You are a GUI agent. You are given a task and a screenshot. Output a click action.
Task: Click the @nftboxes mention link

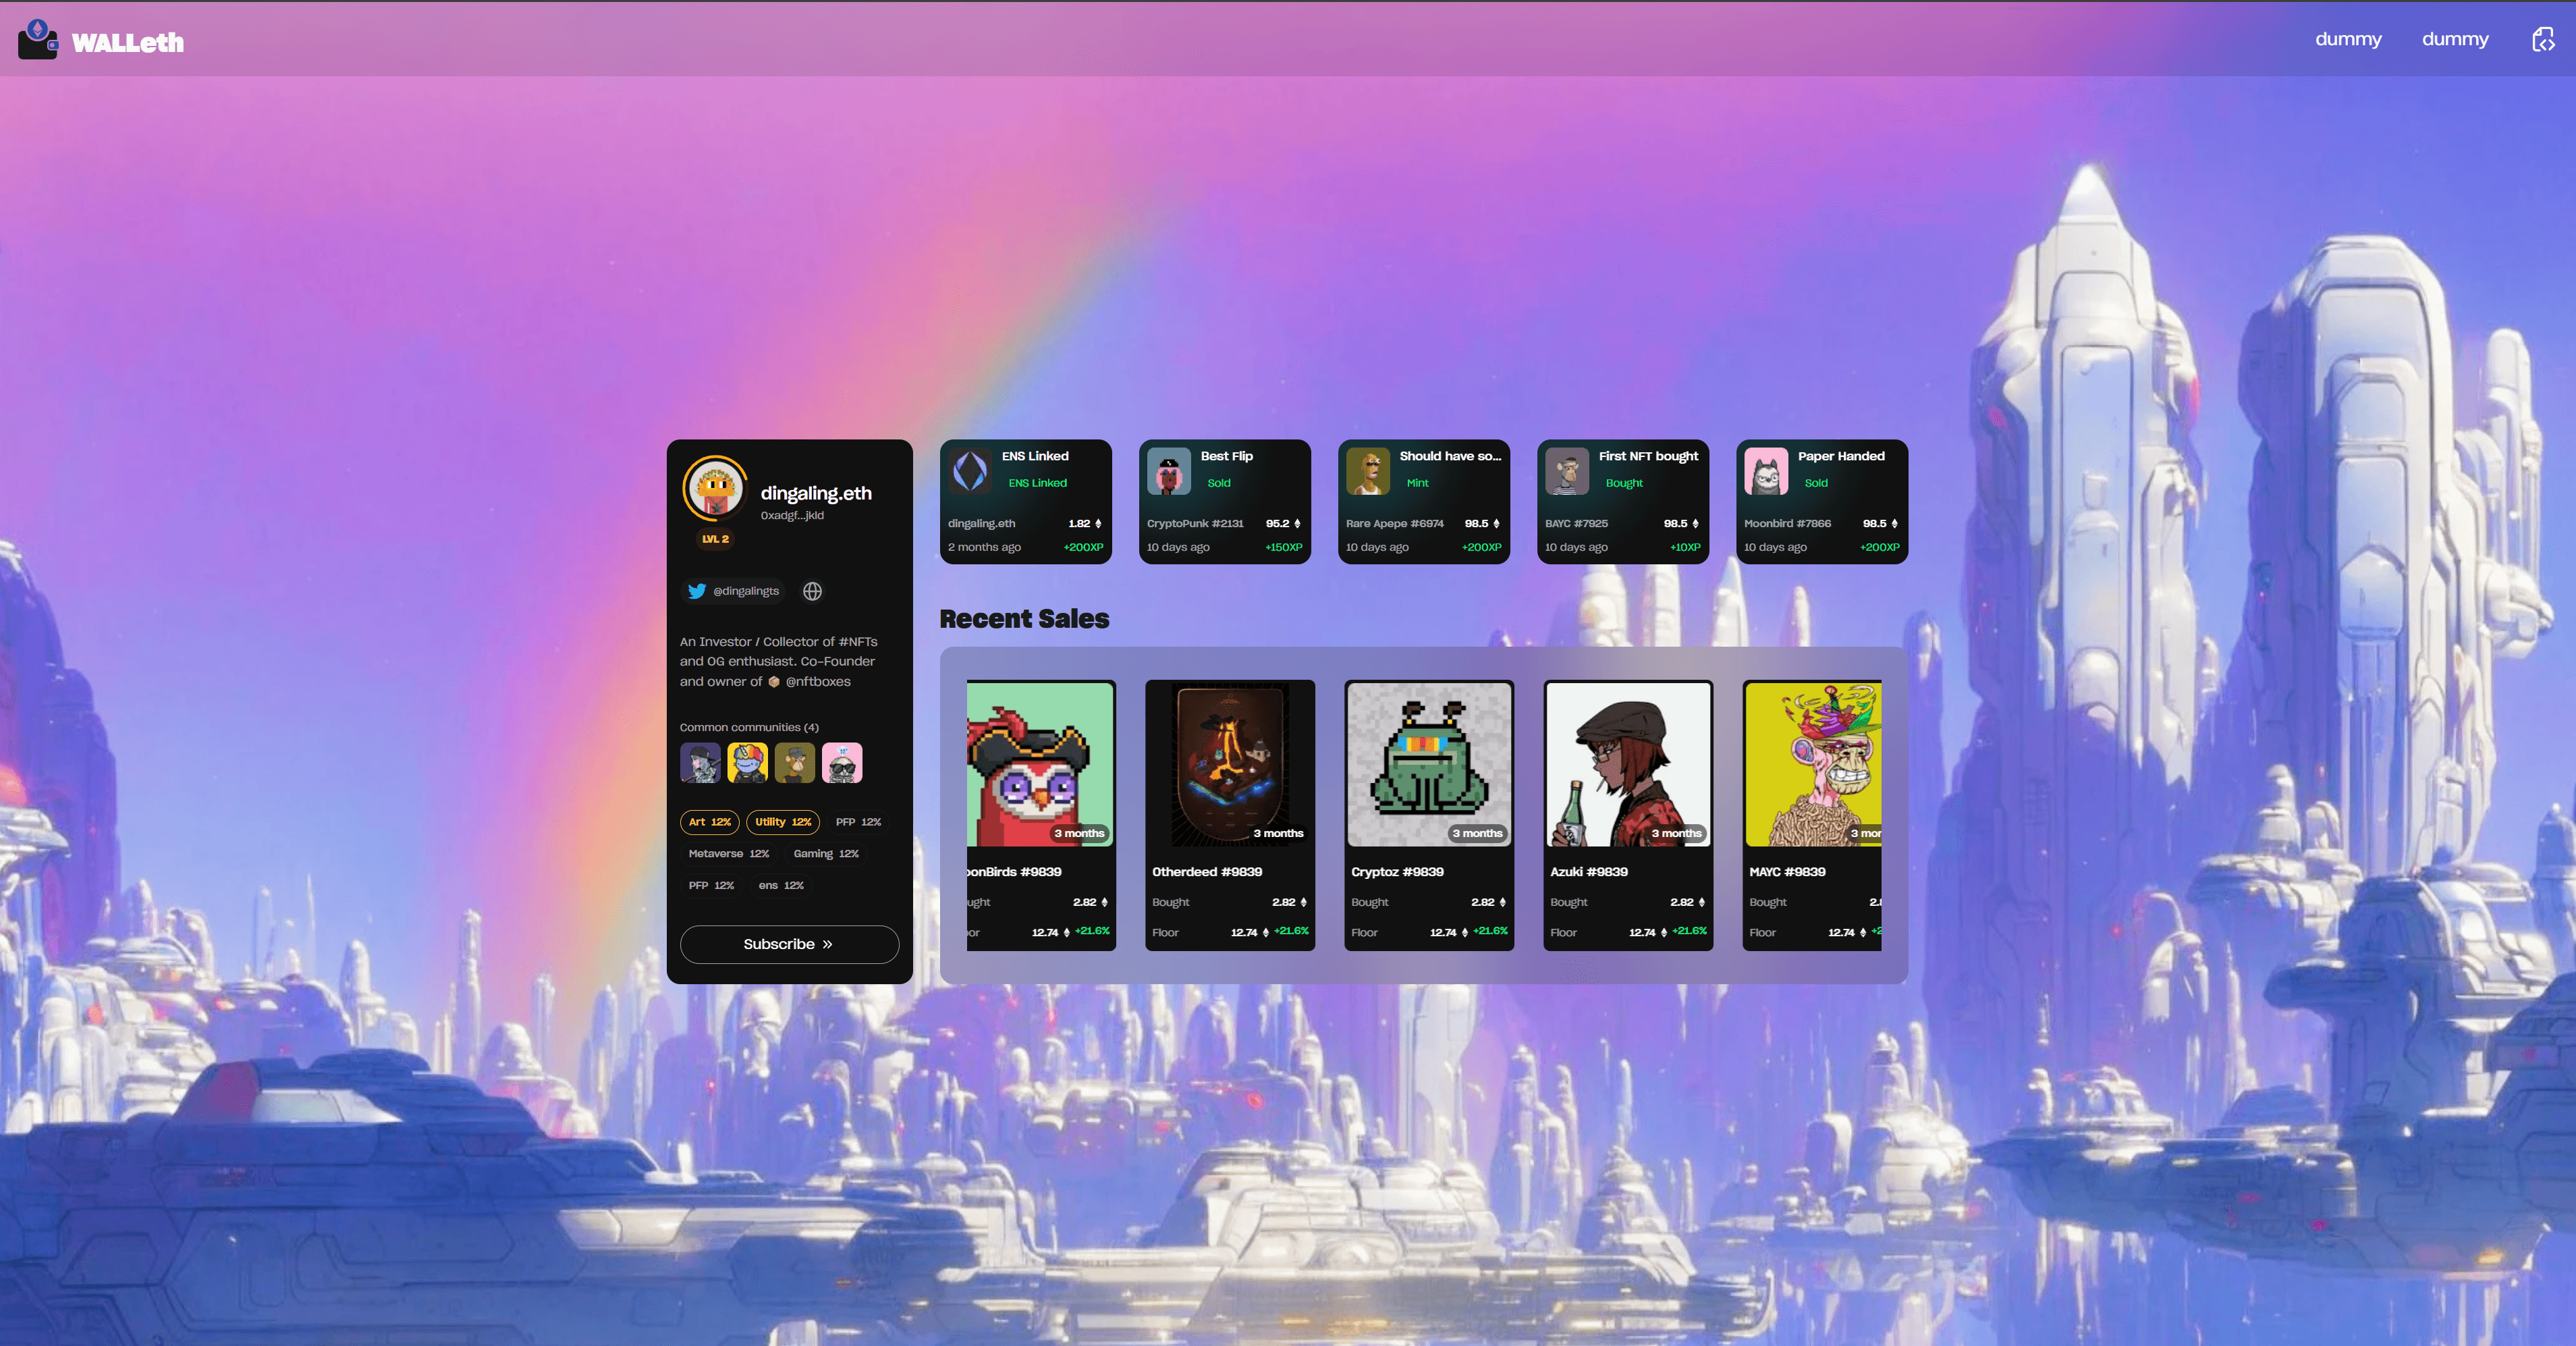click(817, 682)
